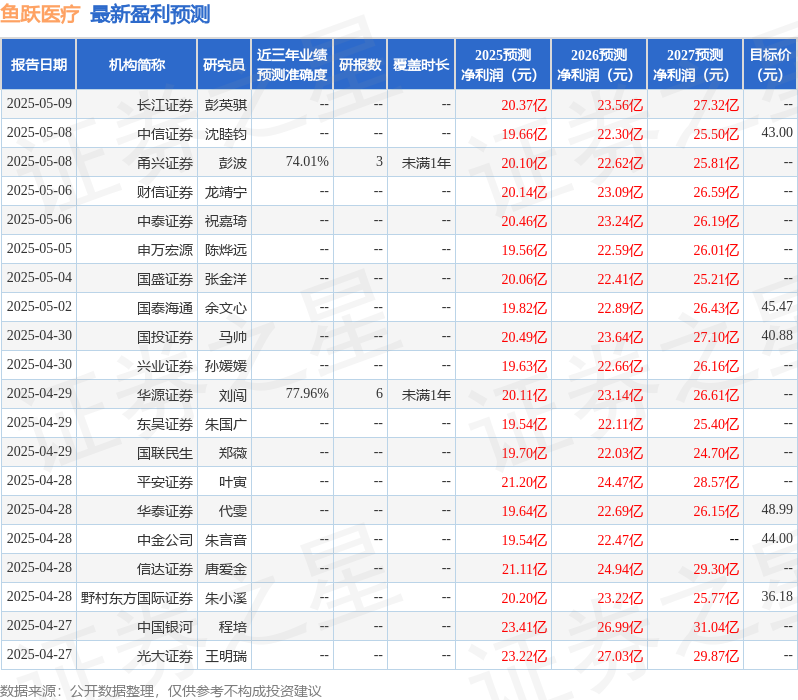Select the 目标价 column header
This screenshot has width=798, height=700.
point(770,64)
